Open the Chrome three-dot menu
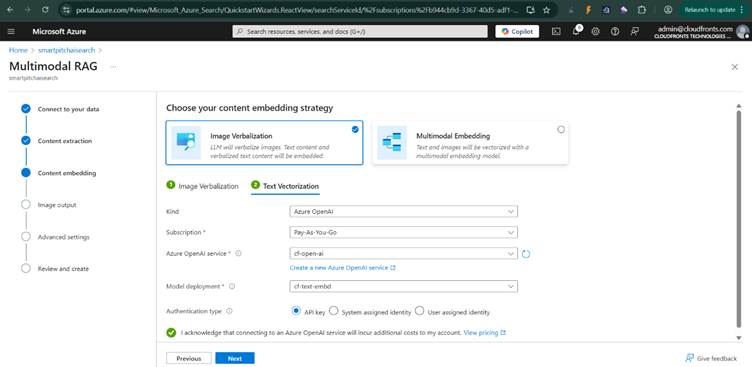This screenshot has width=752, height=367. click(x=742, y=10)
